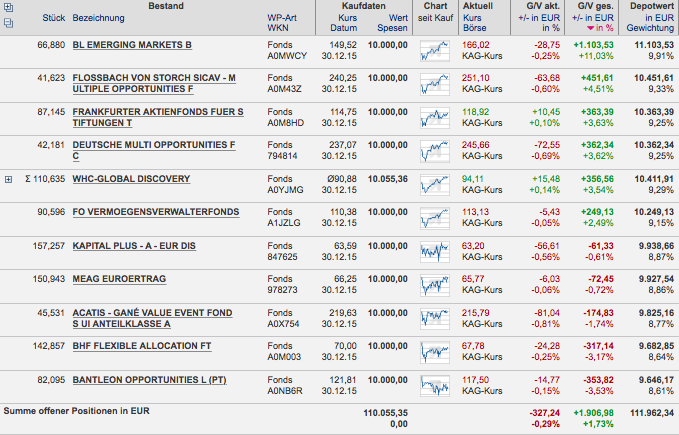Select average purchase price Ø90,88
Image resolution: width=679 pixels, height=435 pixels.
tap(342, 179)
